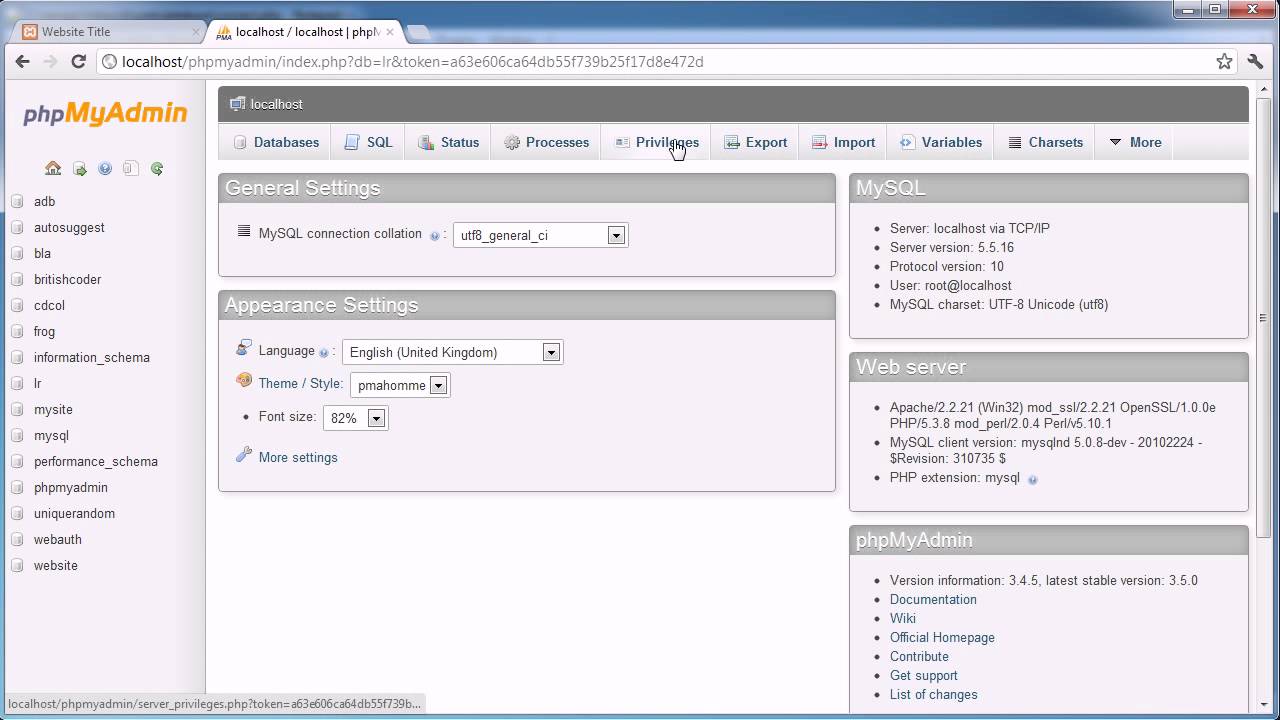Screen dimensions: 1280x720
Task: Switch to the Processes tab
Action: coord(546,142)
